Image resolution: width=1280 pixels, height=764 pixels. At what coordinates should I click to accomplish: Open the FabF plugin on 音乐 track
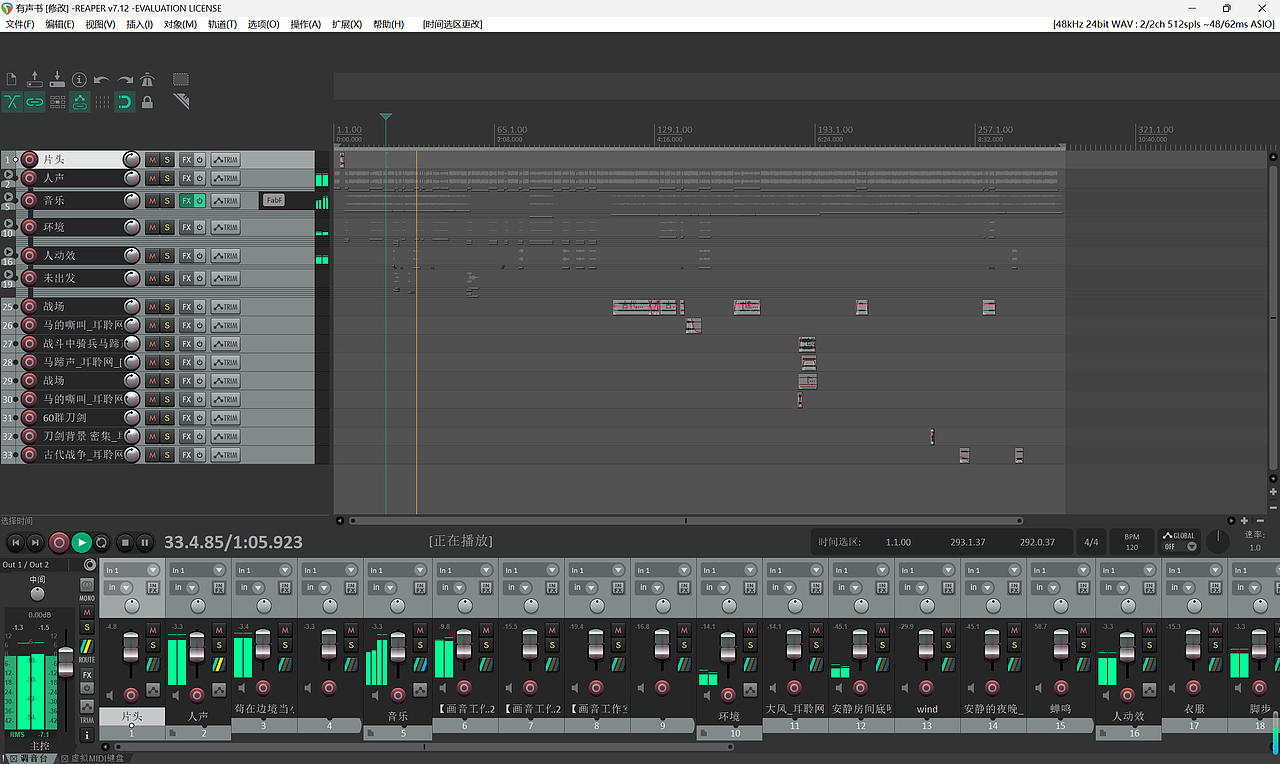(x=274, y=200)
